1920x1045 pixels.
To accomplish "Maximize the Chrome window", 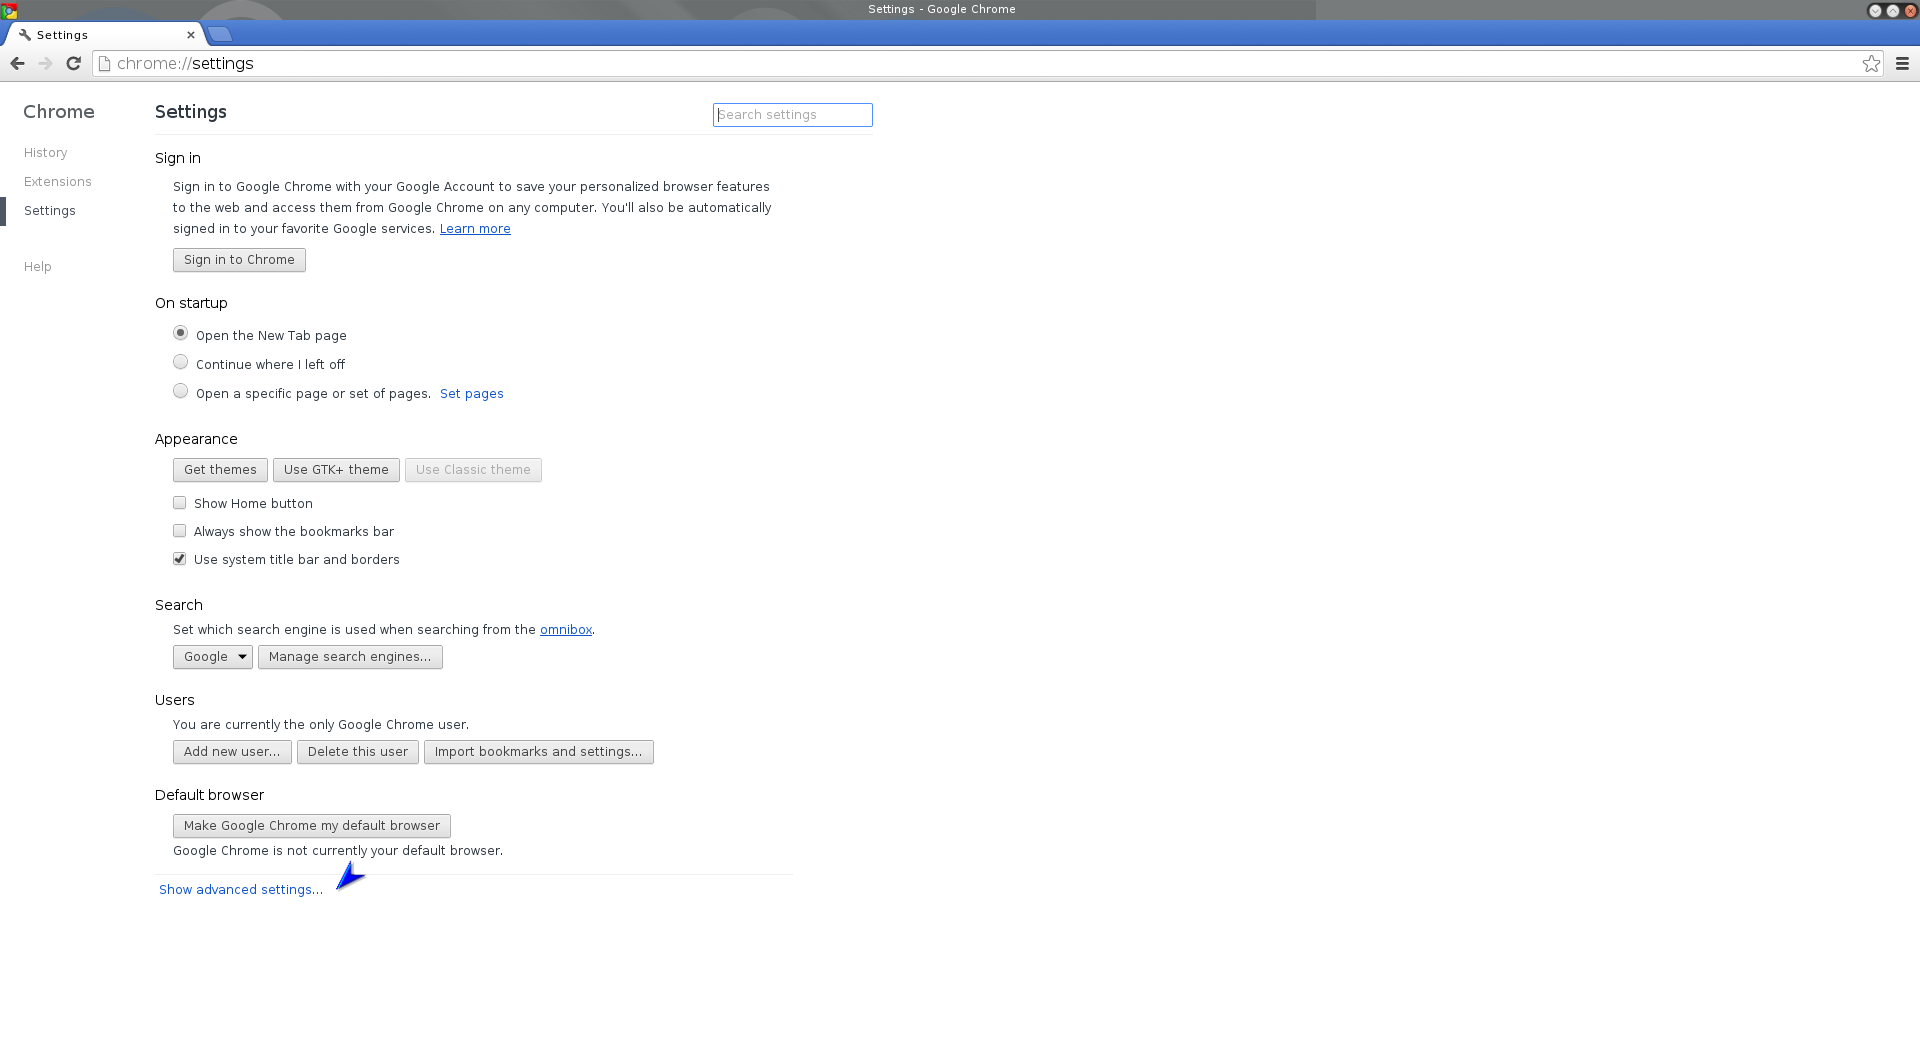I will point(1893,10).
